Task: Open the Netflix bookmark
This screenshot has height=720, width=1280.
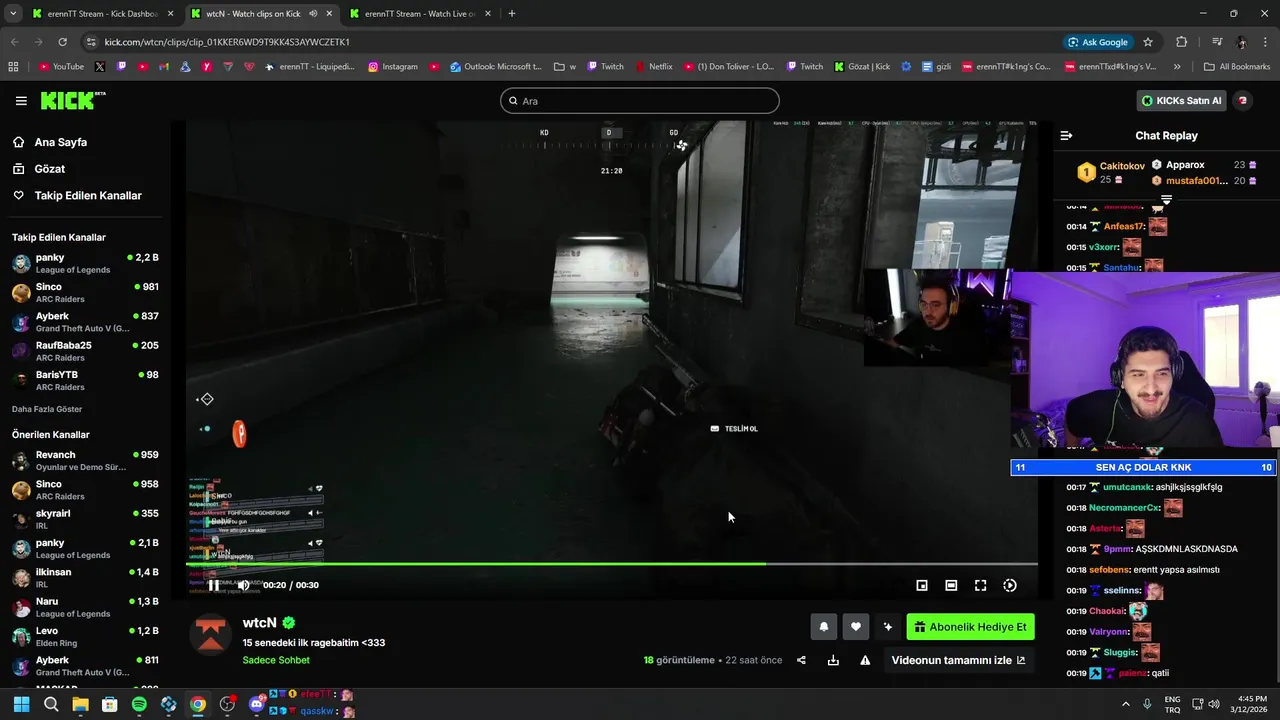Action: [653, 67]
